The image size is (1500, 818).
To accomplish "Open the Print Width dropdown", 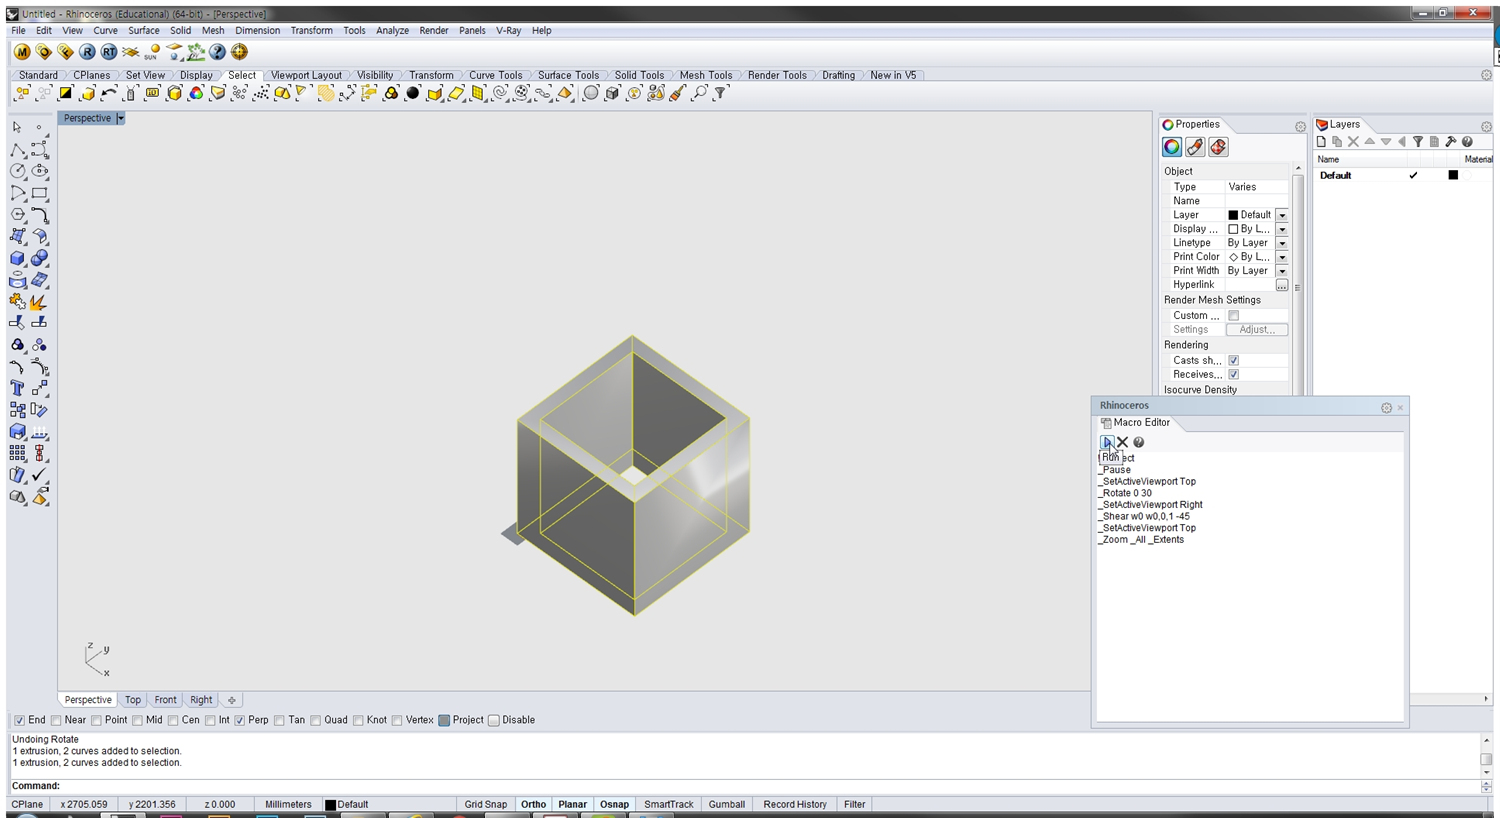I will (x=1282, y=271).
